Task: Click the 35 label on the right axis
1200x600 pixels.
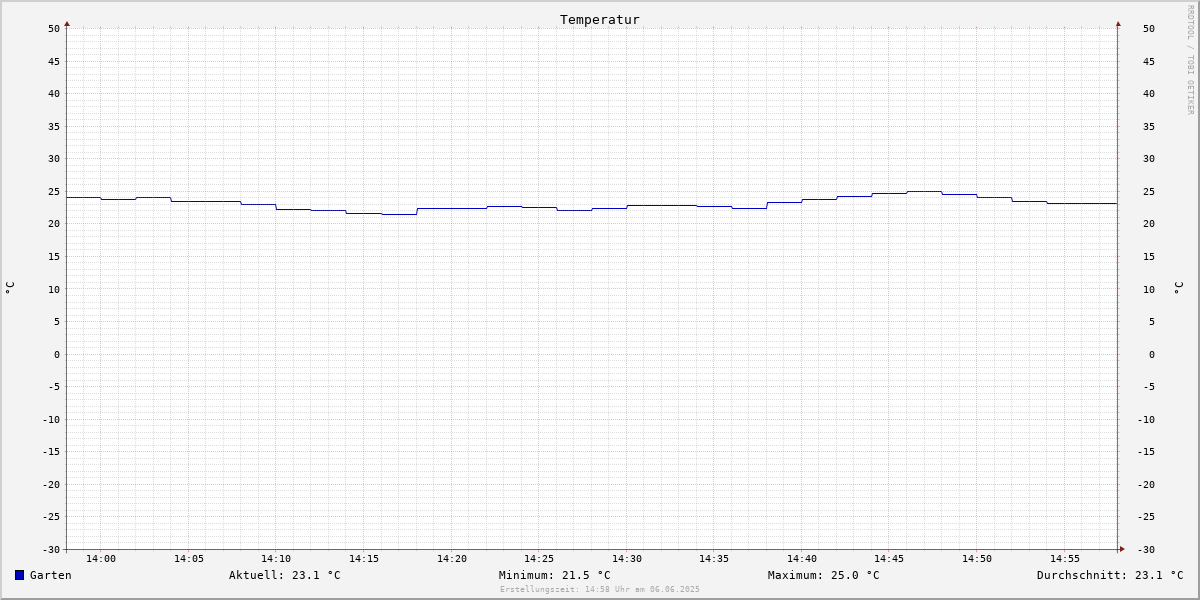Action: 1149,126
